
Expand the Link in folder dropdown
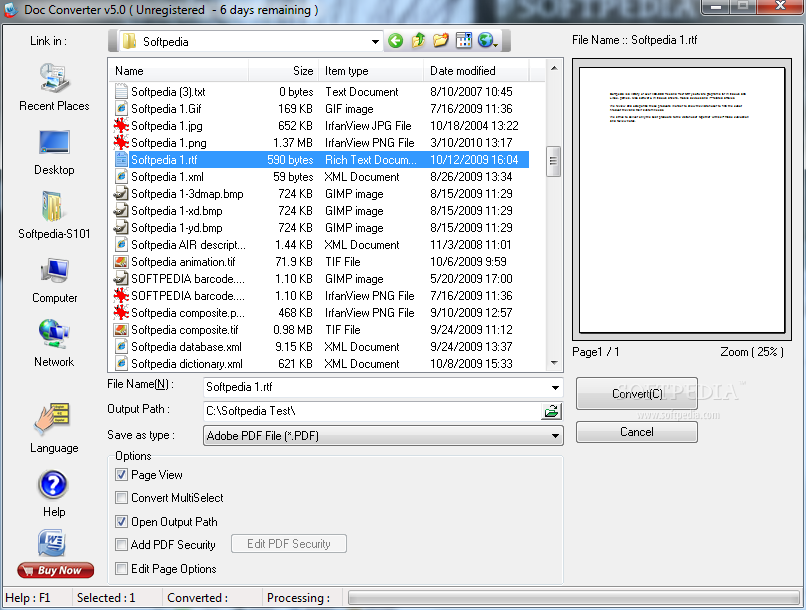375,42
